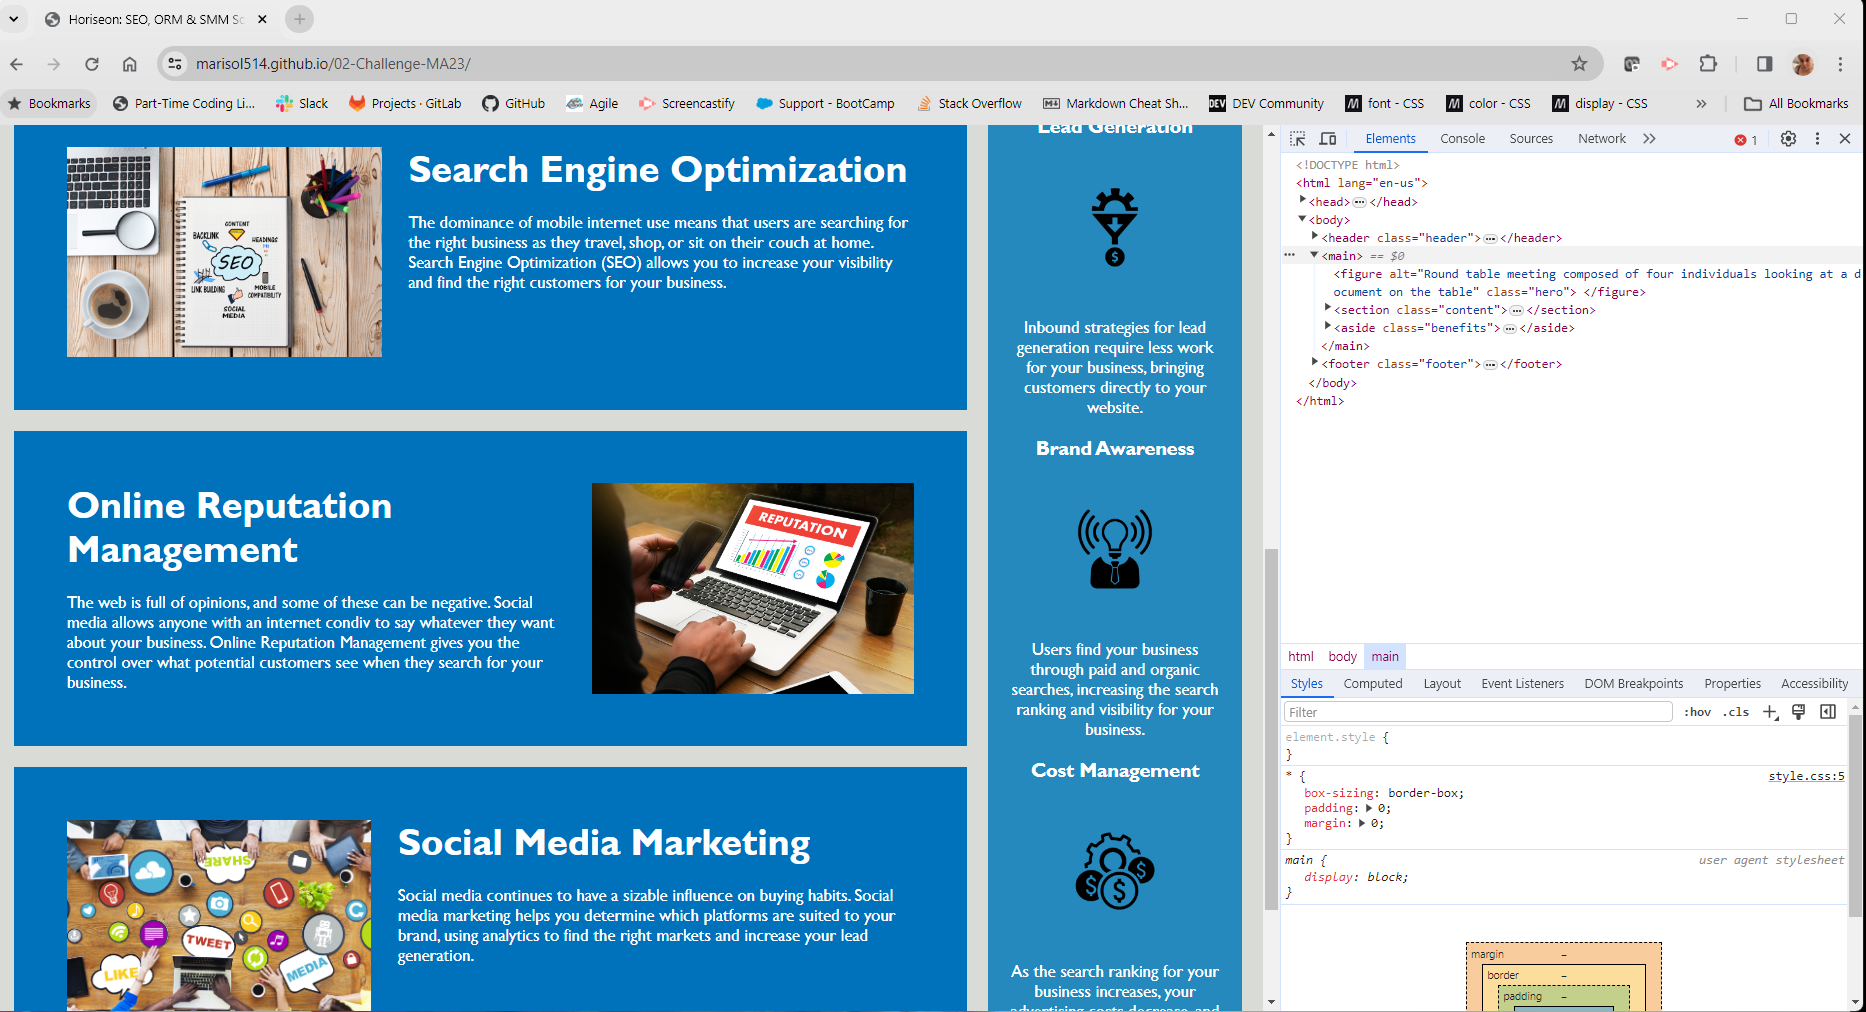Click the reputation laptop image
The width and height of the screenshot is (1866, 1012).
753,588
